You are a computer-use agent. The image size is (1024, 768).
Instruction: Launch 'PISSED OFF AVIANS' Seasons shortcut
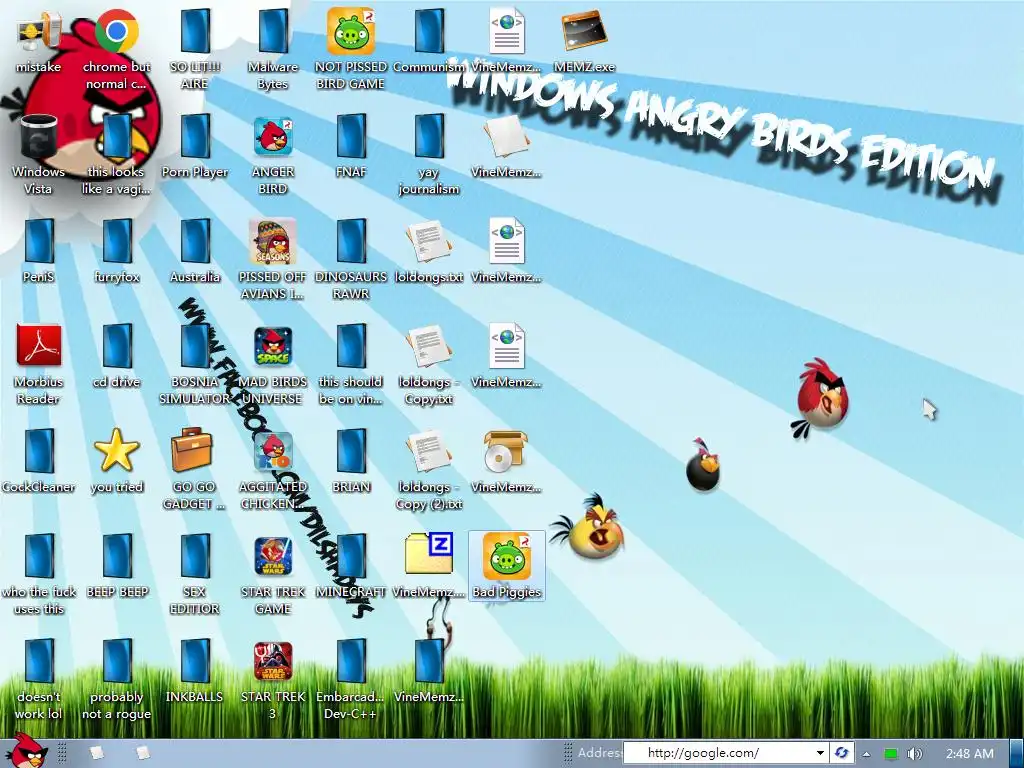(273, 261)
